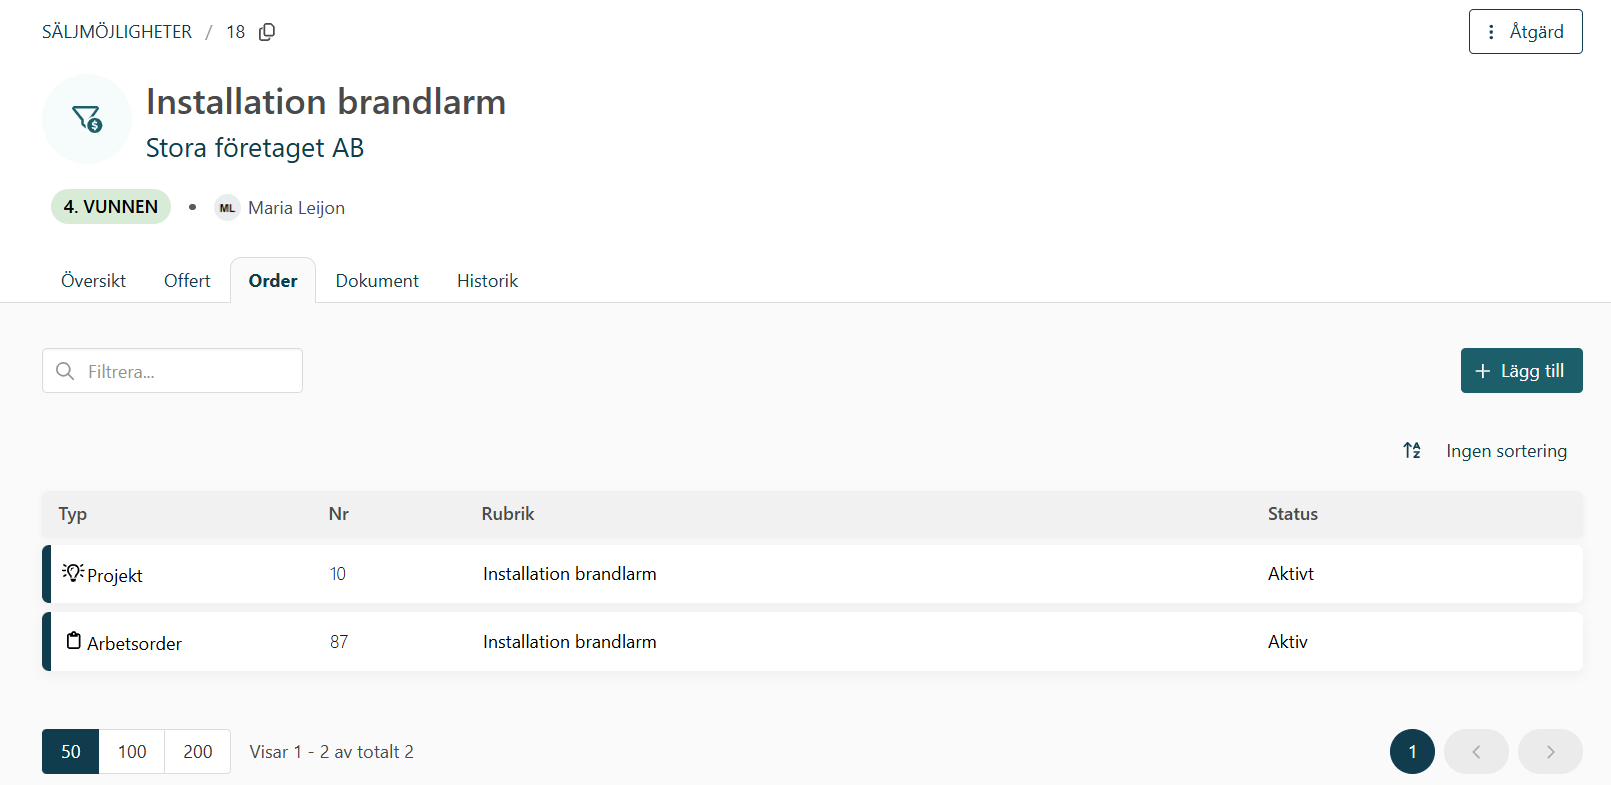The width and height of the screenshot is (1611, 785).
Task: Open the Åtgärd actions menu
Action: tap(1525, 32)
